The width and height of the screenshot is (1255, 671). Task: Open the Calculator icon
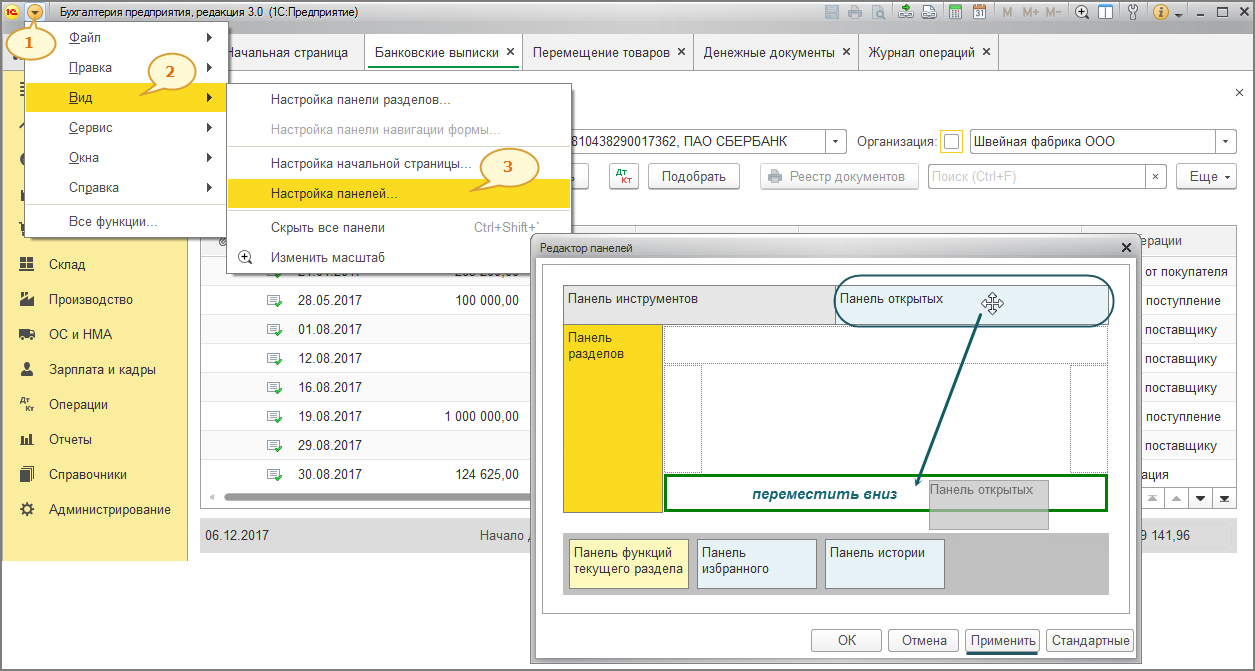955,12
